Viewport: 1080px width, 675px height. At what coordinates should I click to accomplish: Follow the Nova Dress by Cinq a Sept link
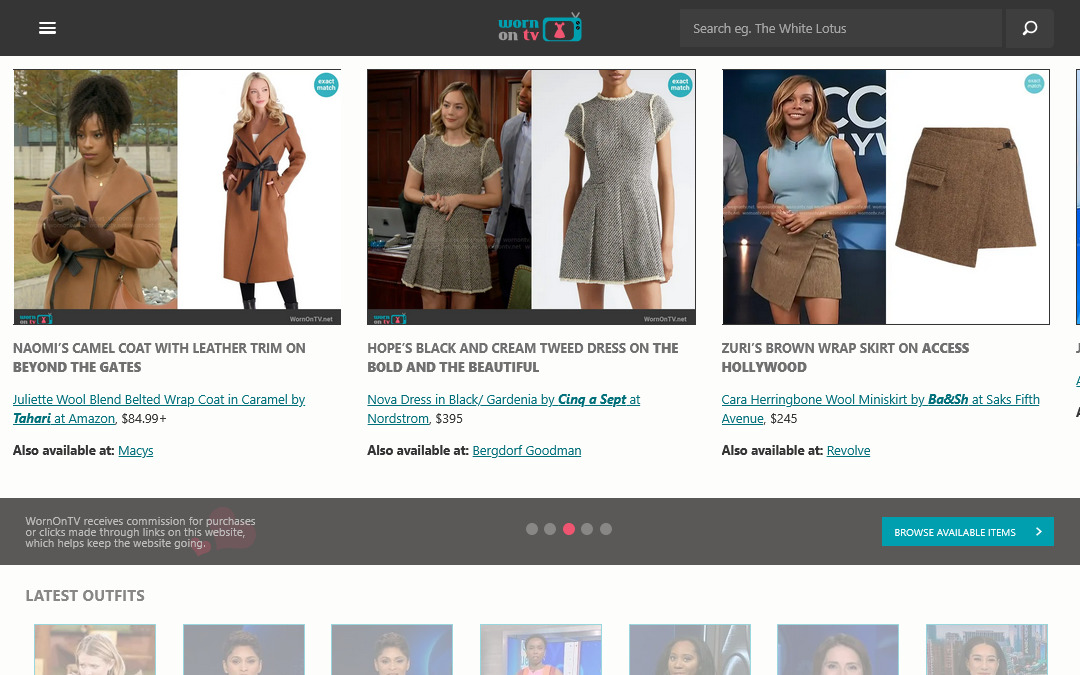pyautogui.click(x=503, y=408)
